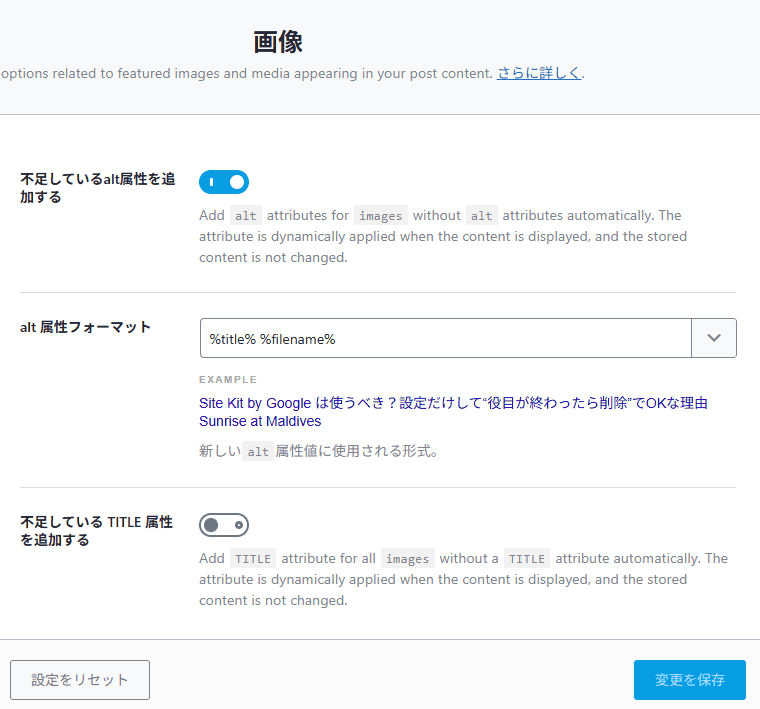This screenshot has height=709, width=760.
Task: Click the 不足しているalt属性を追加する label
Action: click(97, 188)
